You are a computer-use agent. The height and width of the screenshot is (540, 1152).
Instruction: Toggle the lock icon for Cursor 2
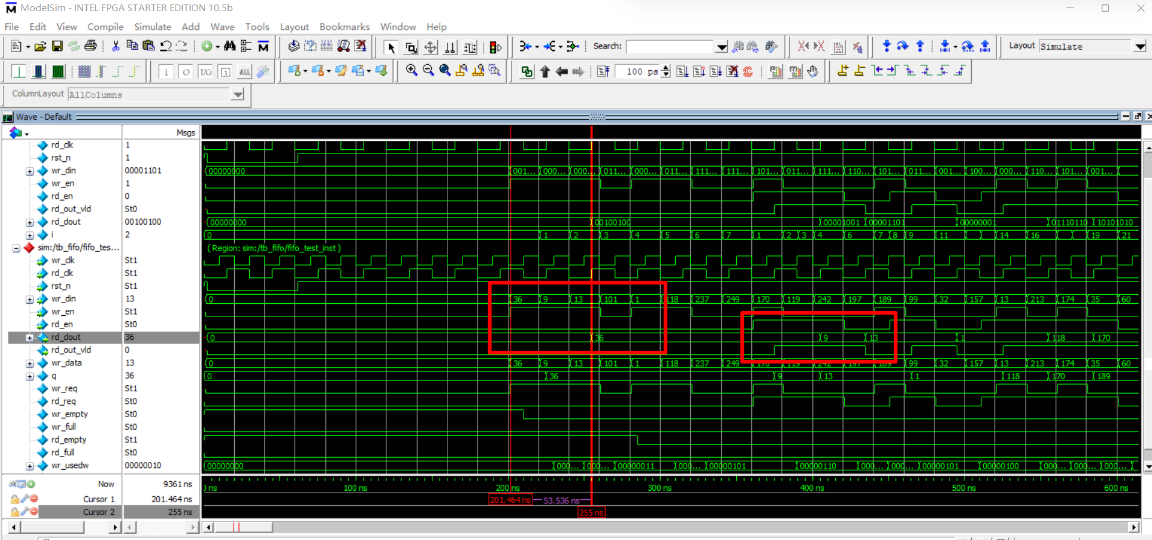pyautogui.click(x=15, y=512)
